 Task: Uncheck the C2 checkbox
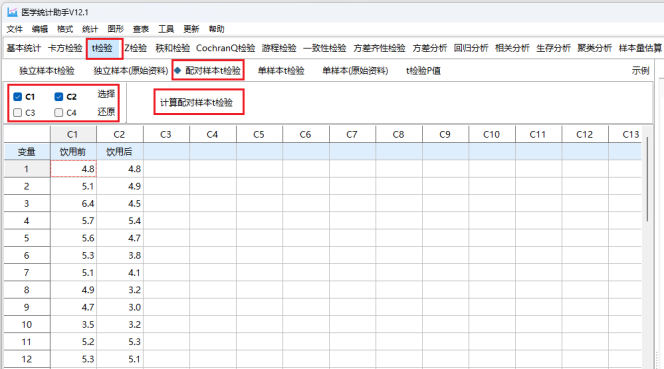click(x=58, y=97)
